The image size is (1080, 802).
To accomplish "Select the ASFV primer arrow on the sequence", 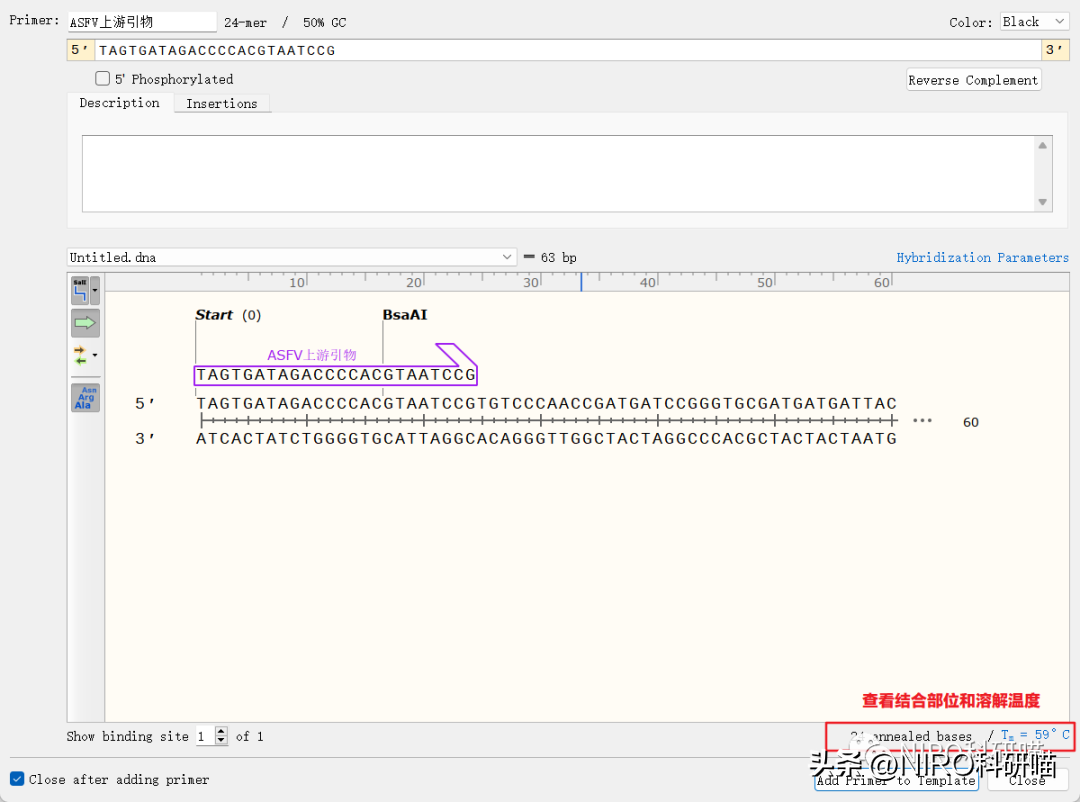I will click(x=336, y=375).
